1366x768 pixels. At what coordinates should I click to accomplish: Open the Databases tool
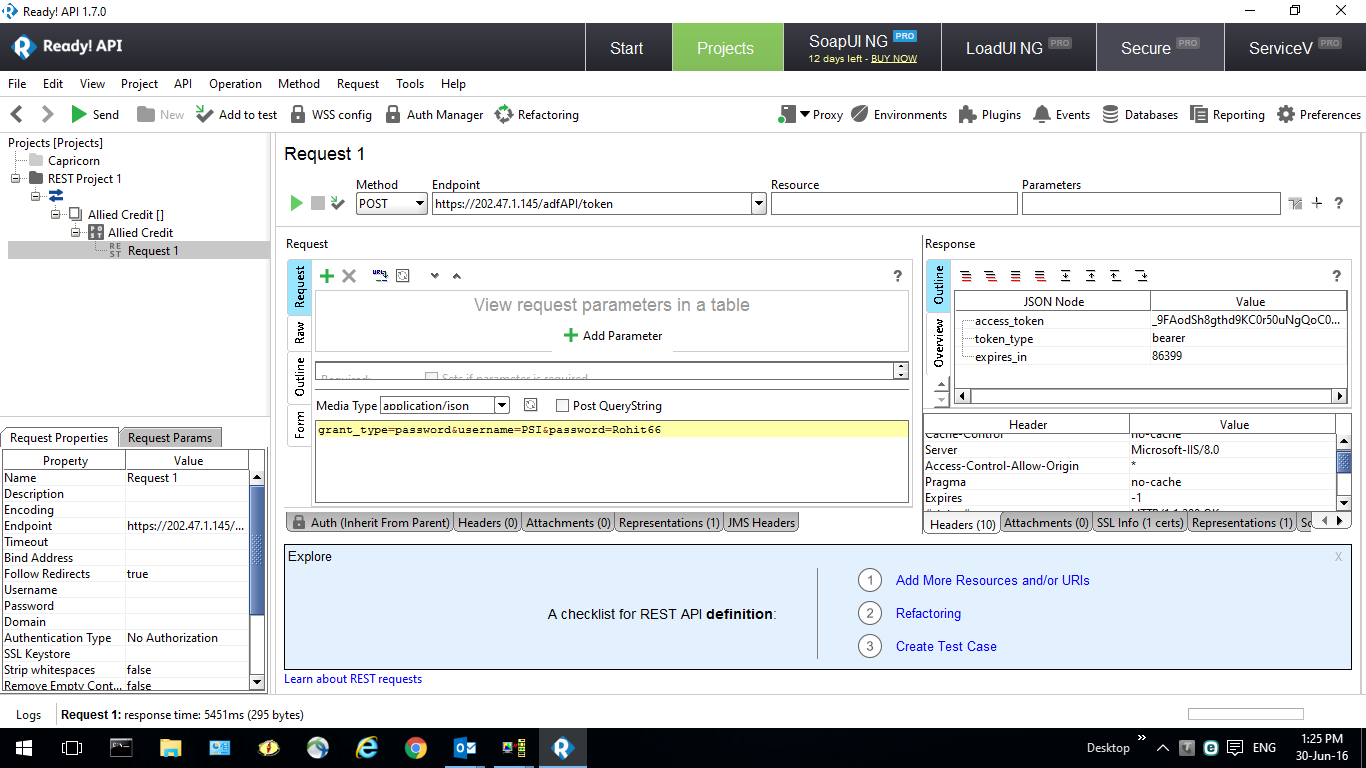[x=1140, y=114]
